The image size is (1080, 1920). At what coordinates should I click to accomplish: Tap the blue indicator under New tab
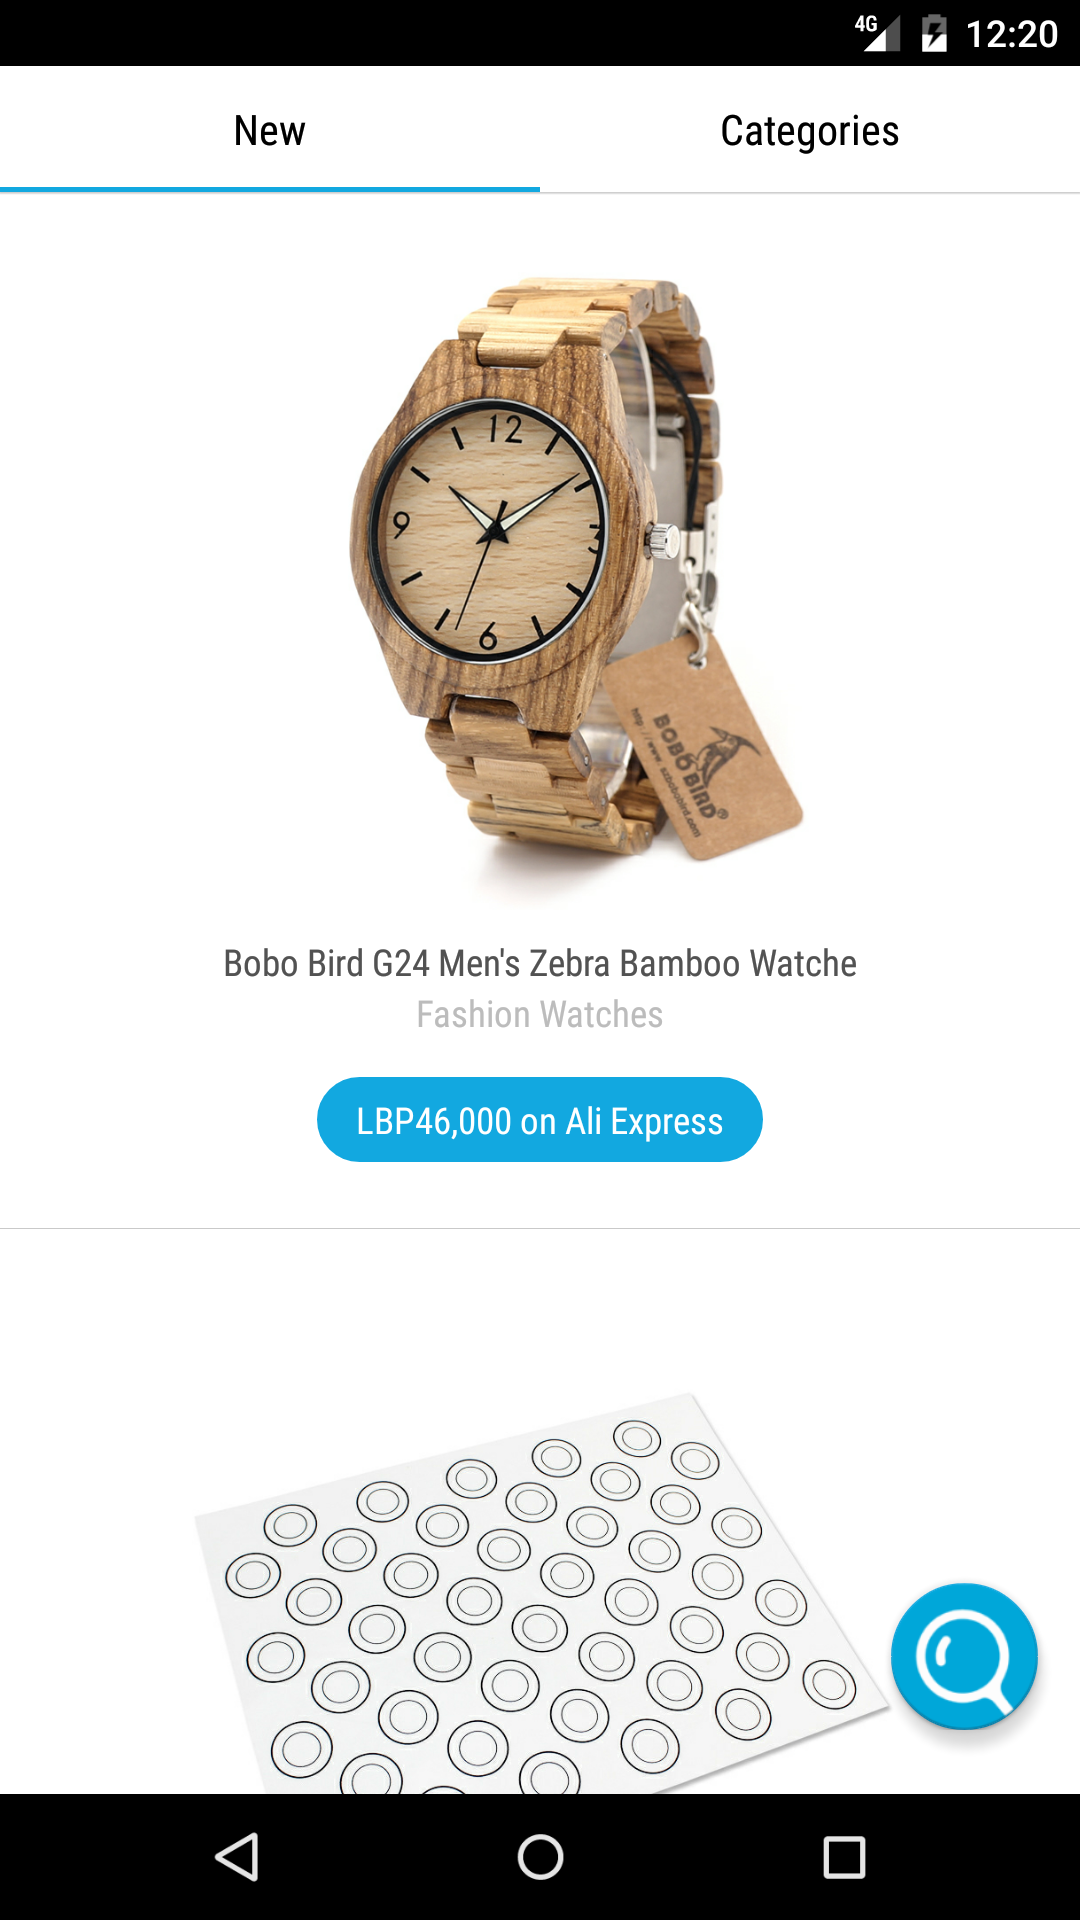pyautogui.click(x=270, y=189)
